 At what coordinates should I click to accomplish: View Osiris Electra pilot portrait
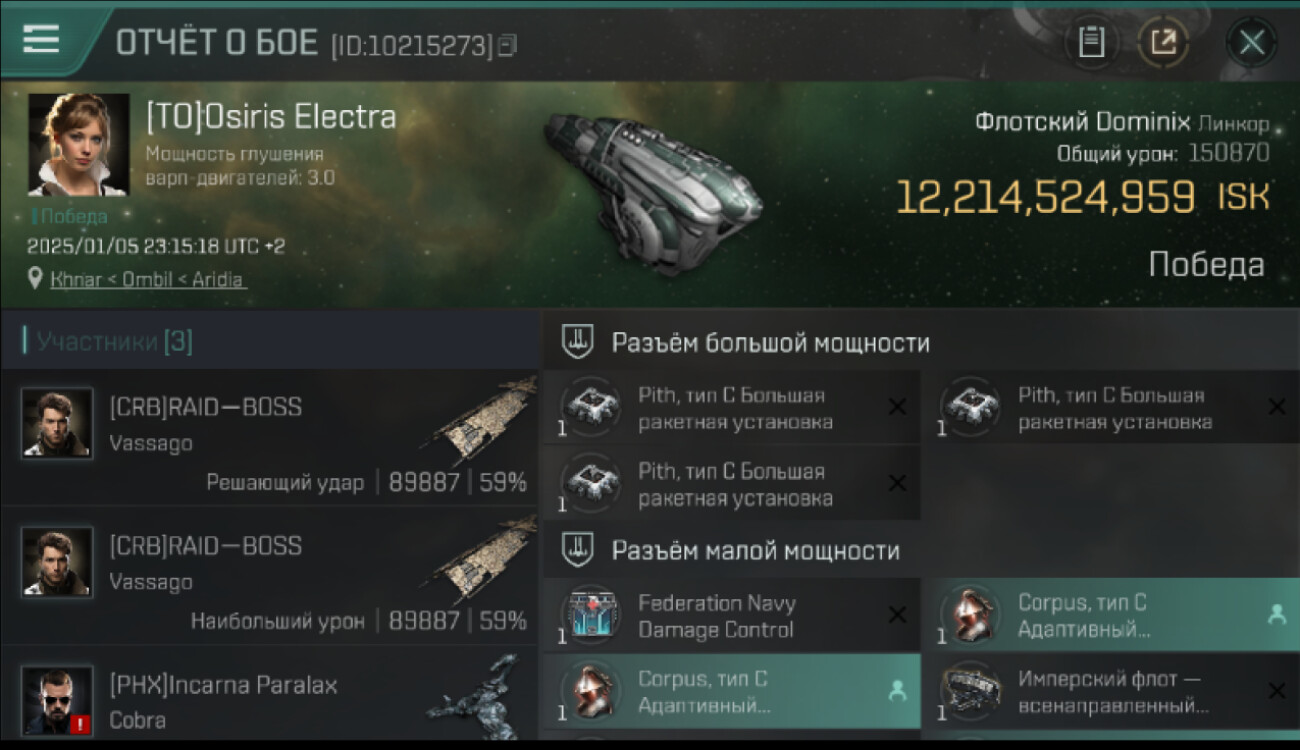pos(78,145)
